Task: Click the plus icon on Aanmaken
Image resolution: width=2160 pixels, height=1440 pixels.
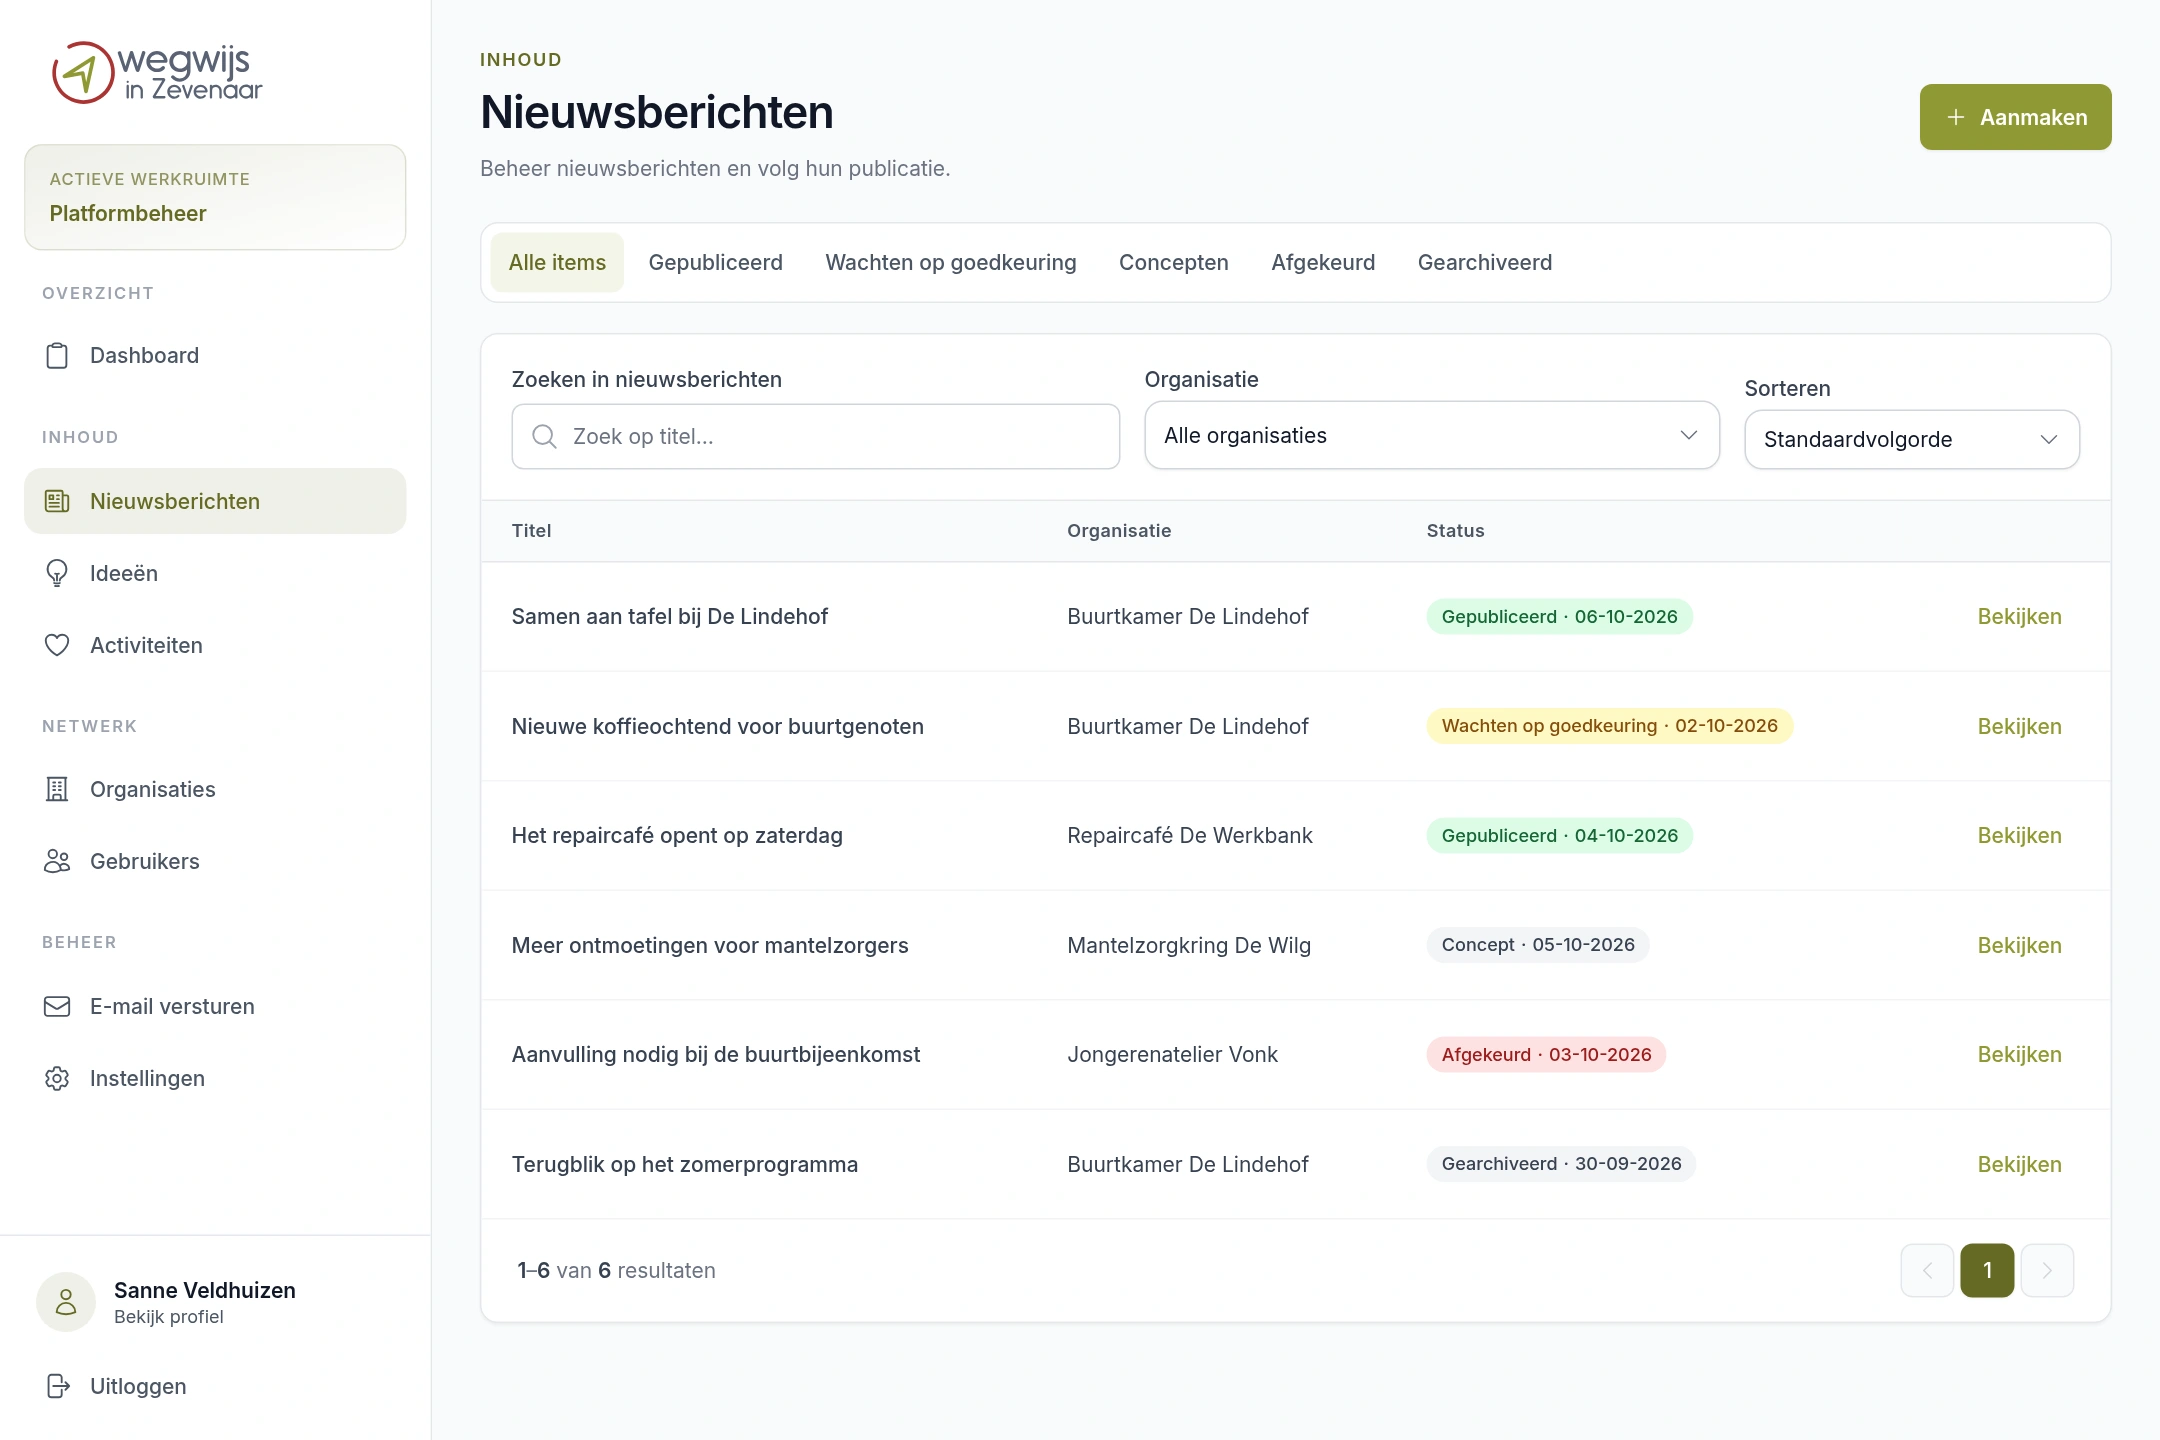Action: coord(1956,117)
